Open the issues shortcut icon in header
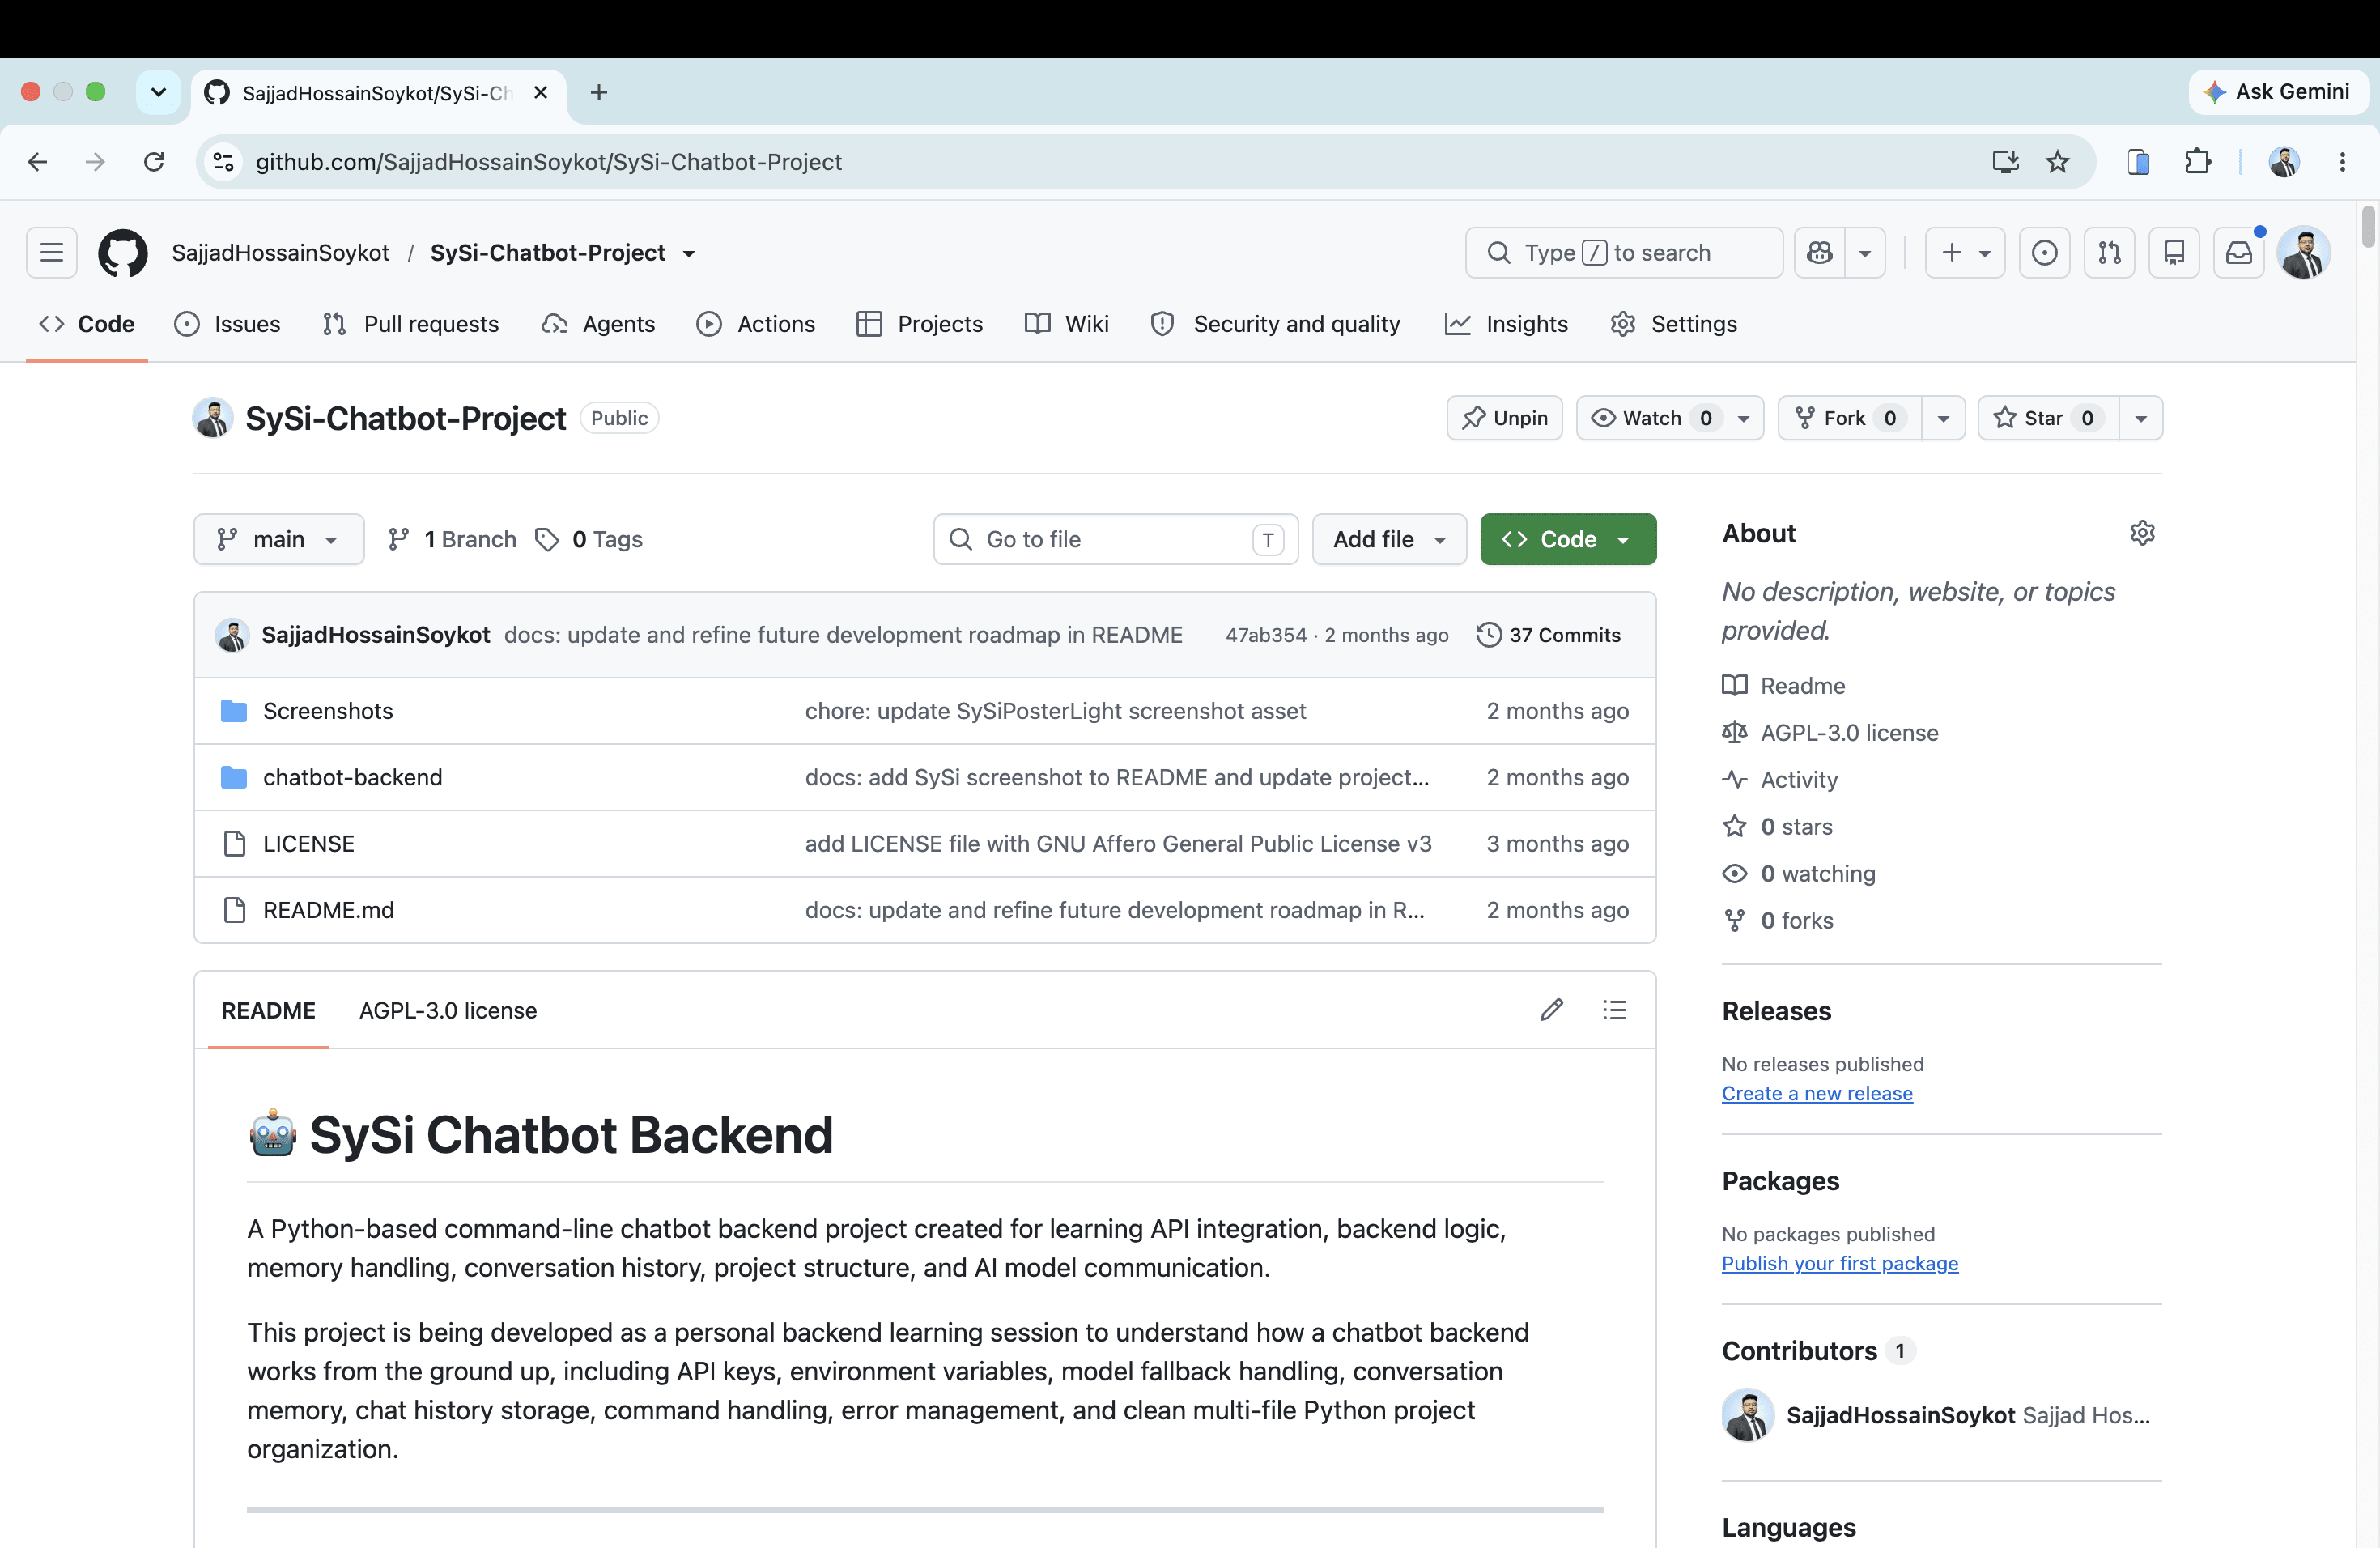 click(x=2045, y=253)
